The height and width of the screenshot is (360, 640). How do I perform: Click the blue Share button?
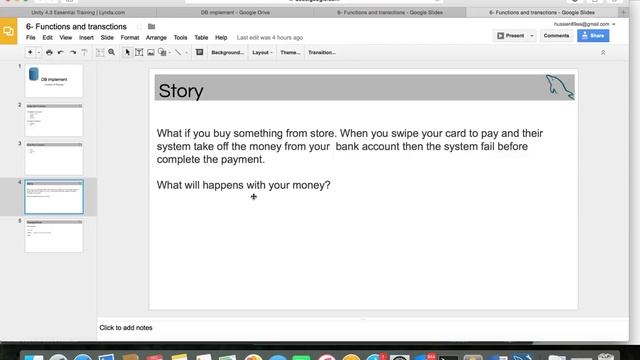pyautogui.click(x=593, y=36)
